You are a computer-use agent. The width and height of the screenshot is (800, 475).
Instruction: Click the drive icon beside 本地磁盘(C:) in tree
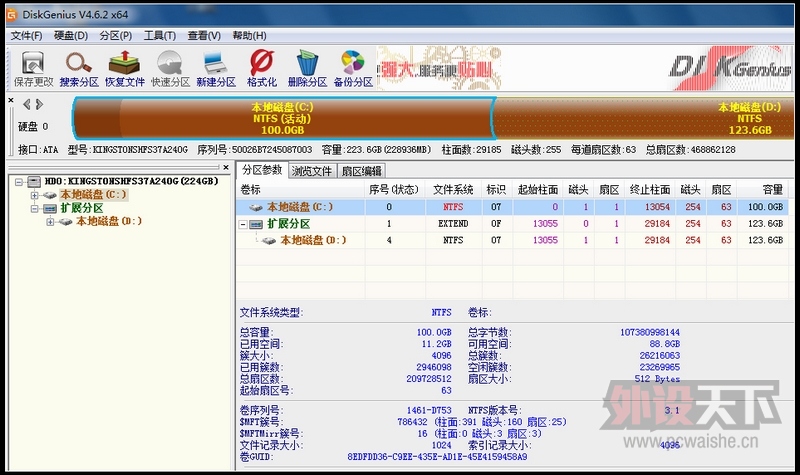pyautogui.click(x=49, y=195)
